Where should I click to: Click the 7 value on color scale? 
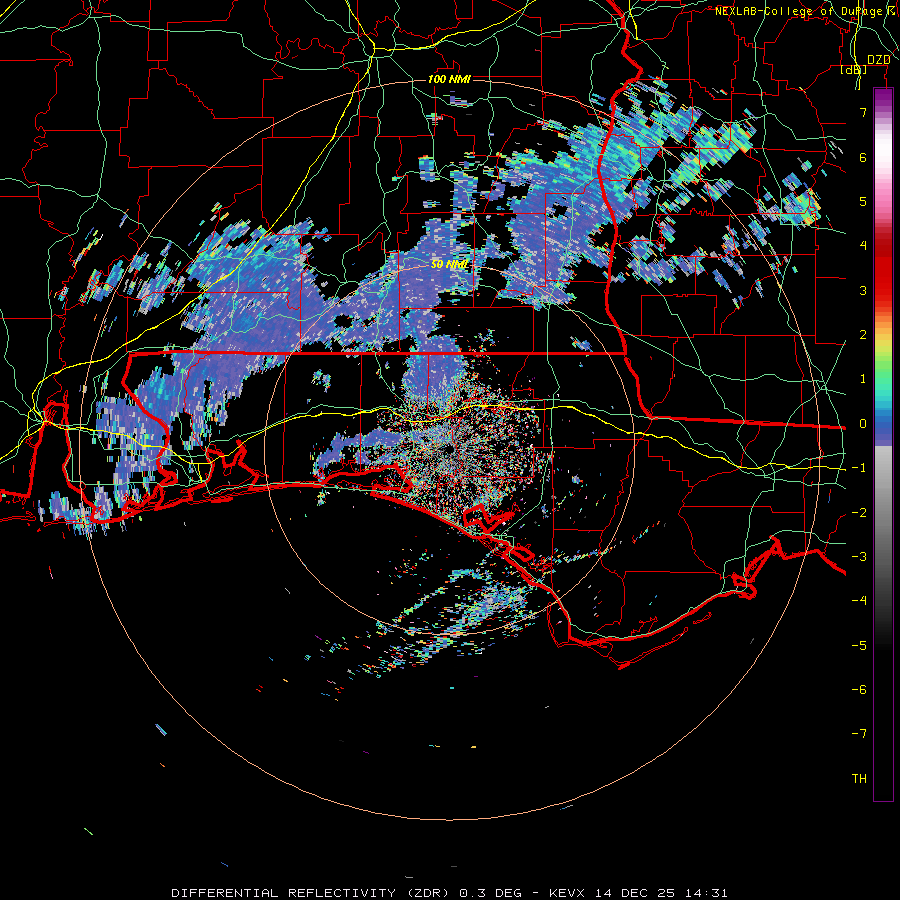point(863,112)
